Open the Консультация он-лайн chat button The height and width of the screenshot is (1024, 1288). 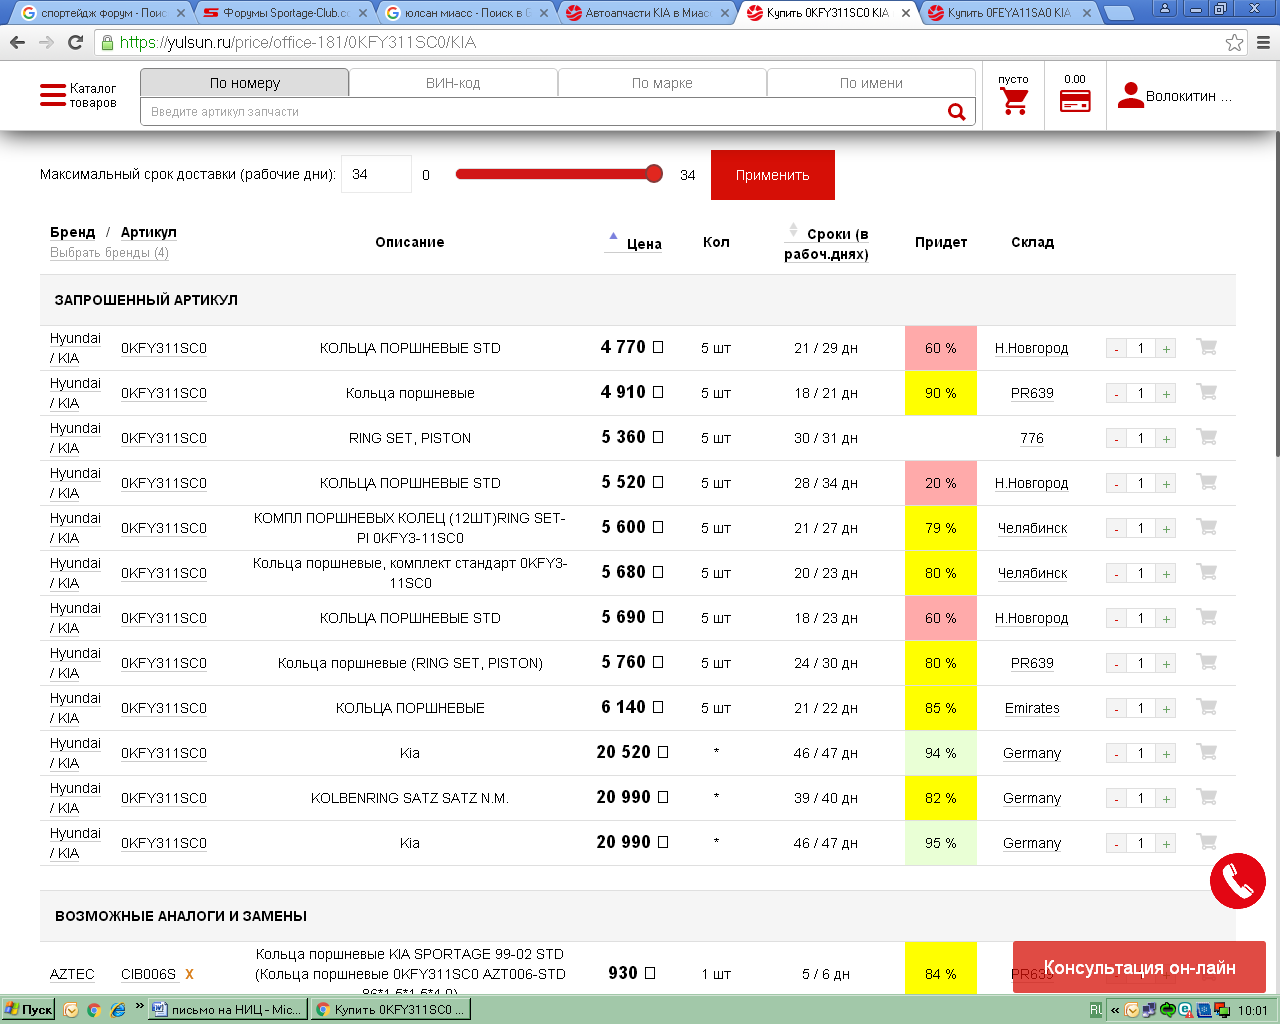(1139, 967)
